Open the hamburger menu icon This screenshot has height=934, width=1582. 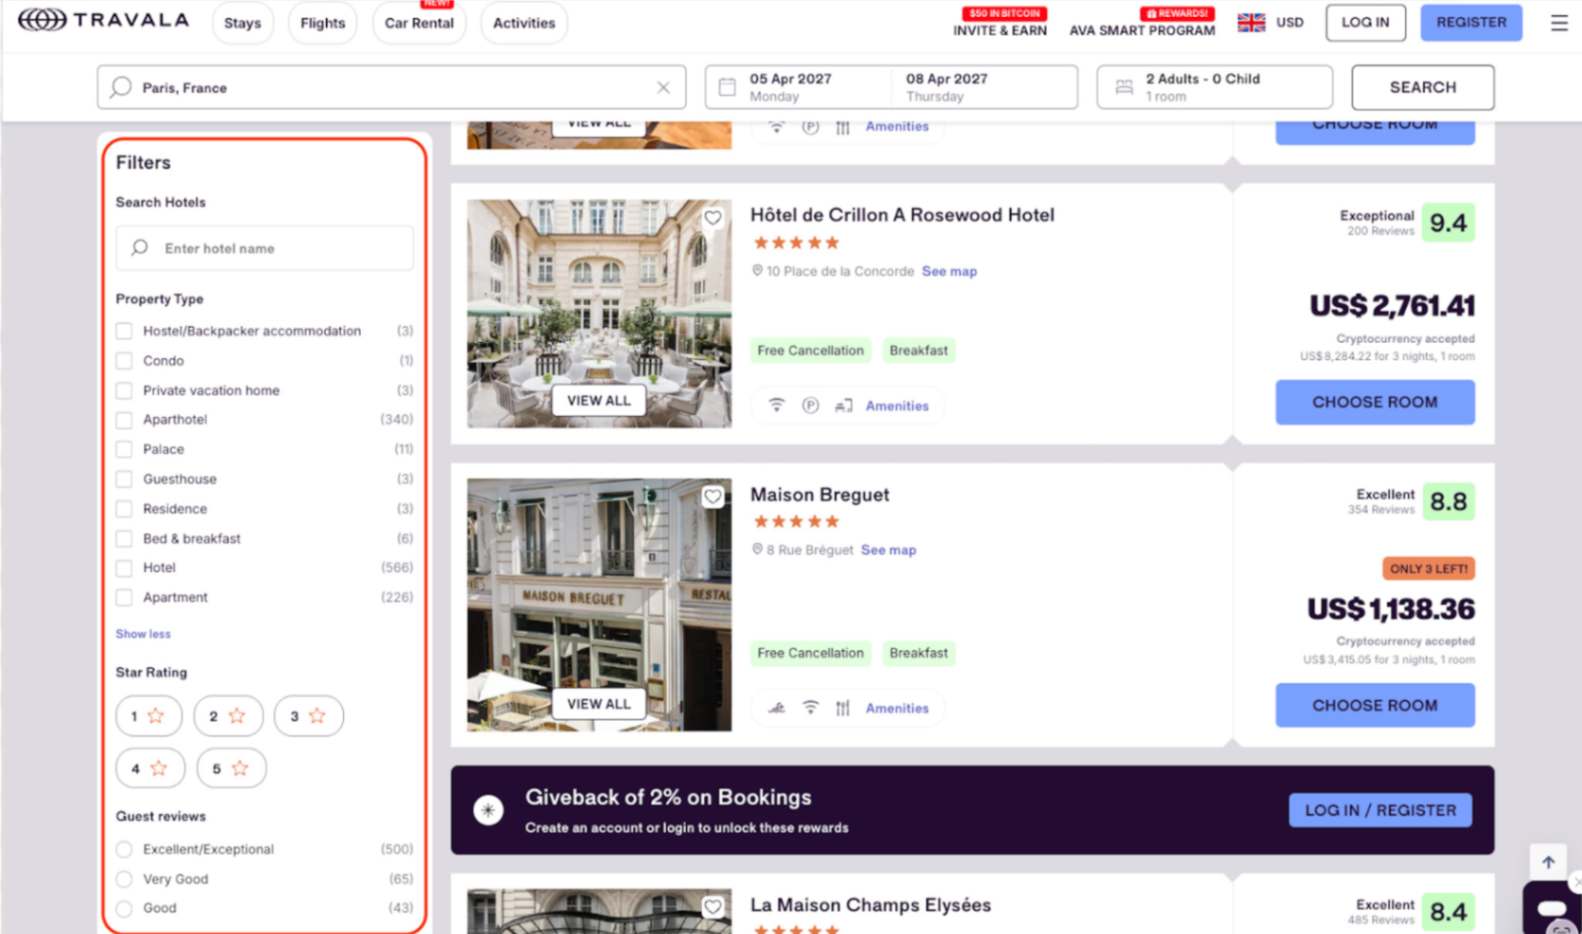coord(1559,22)
